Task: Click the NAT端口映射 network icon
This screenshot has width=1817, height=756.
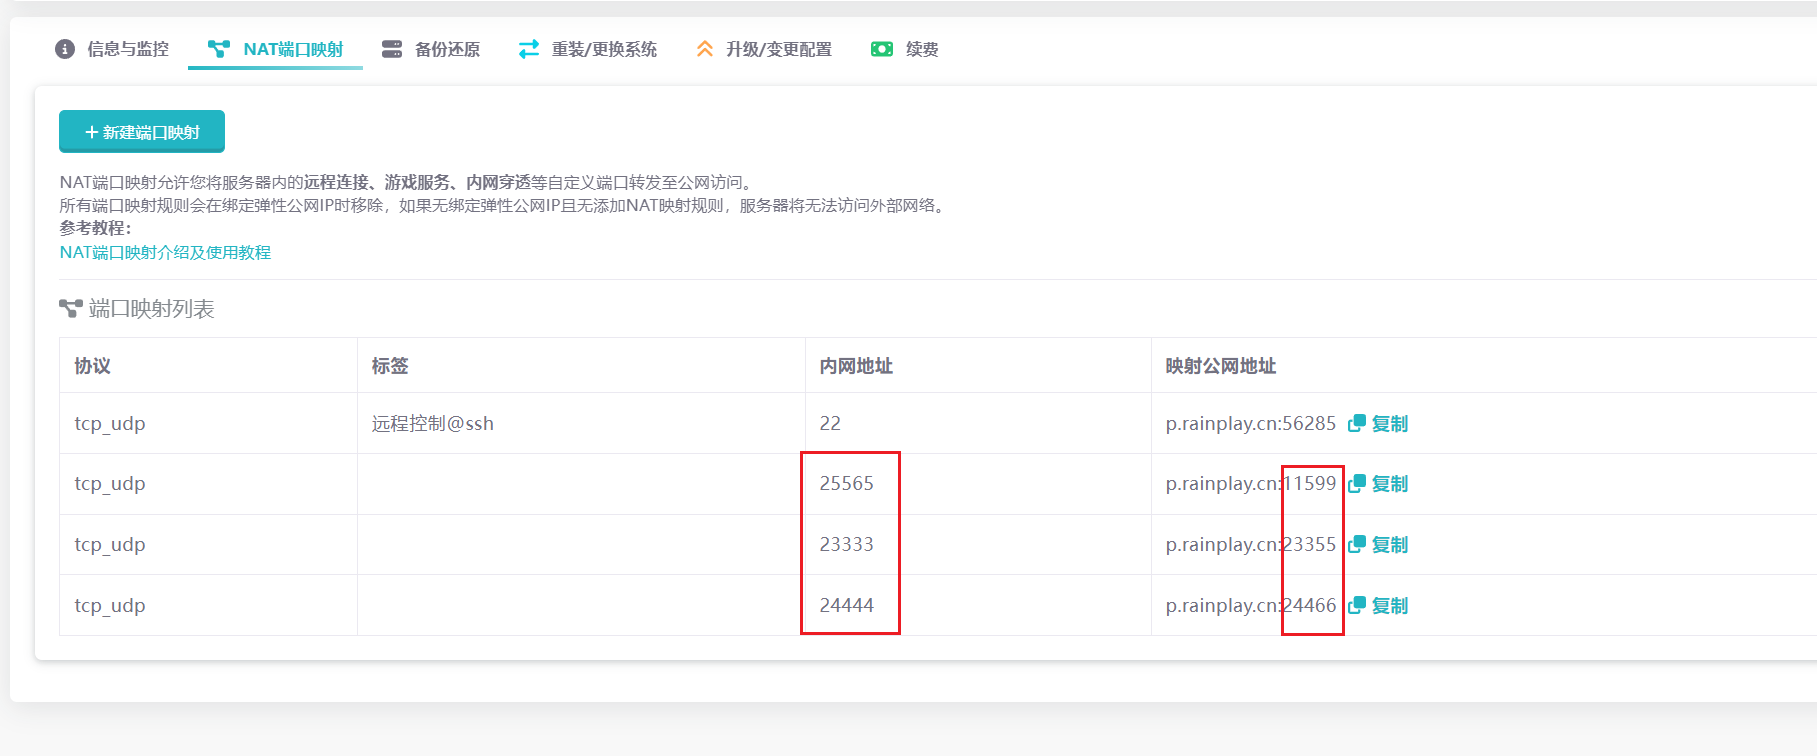Action: [x=218, y=49]
